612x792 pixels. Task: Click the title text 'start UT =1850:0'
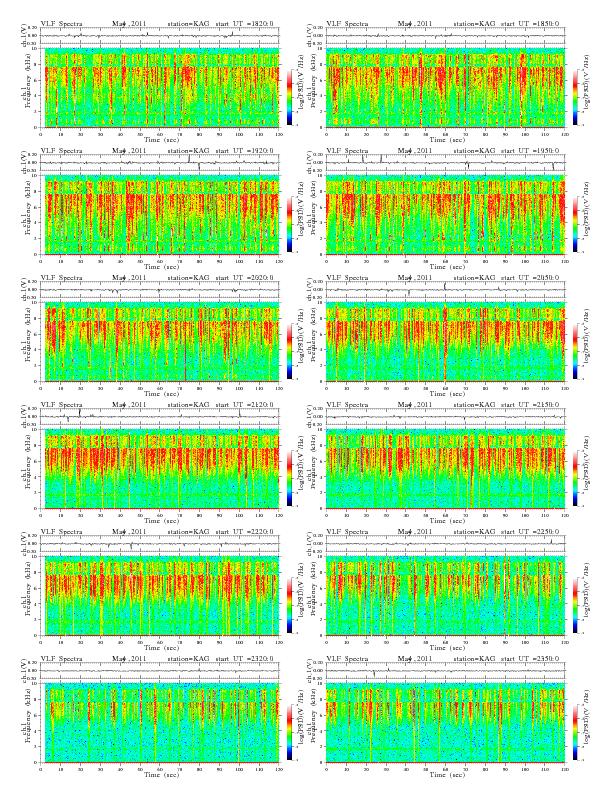click(531, 23)
